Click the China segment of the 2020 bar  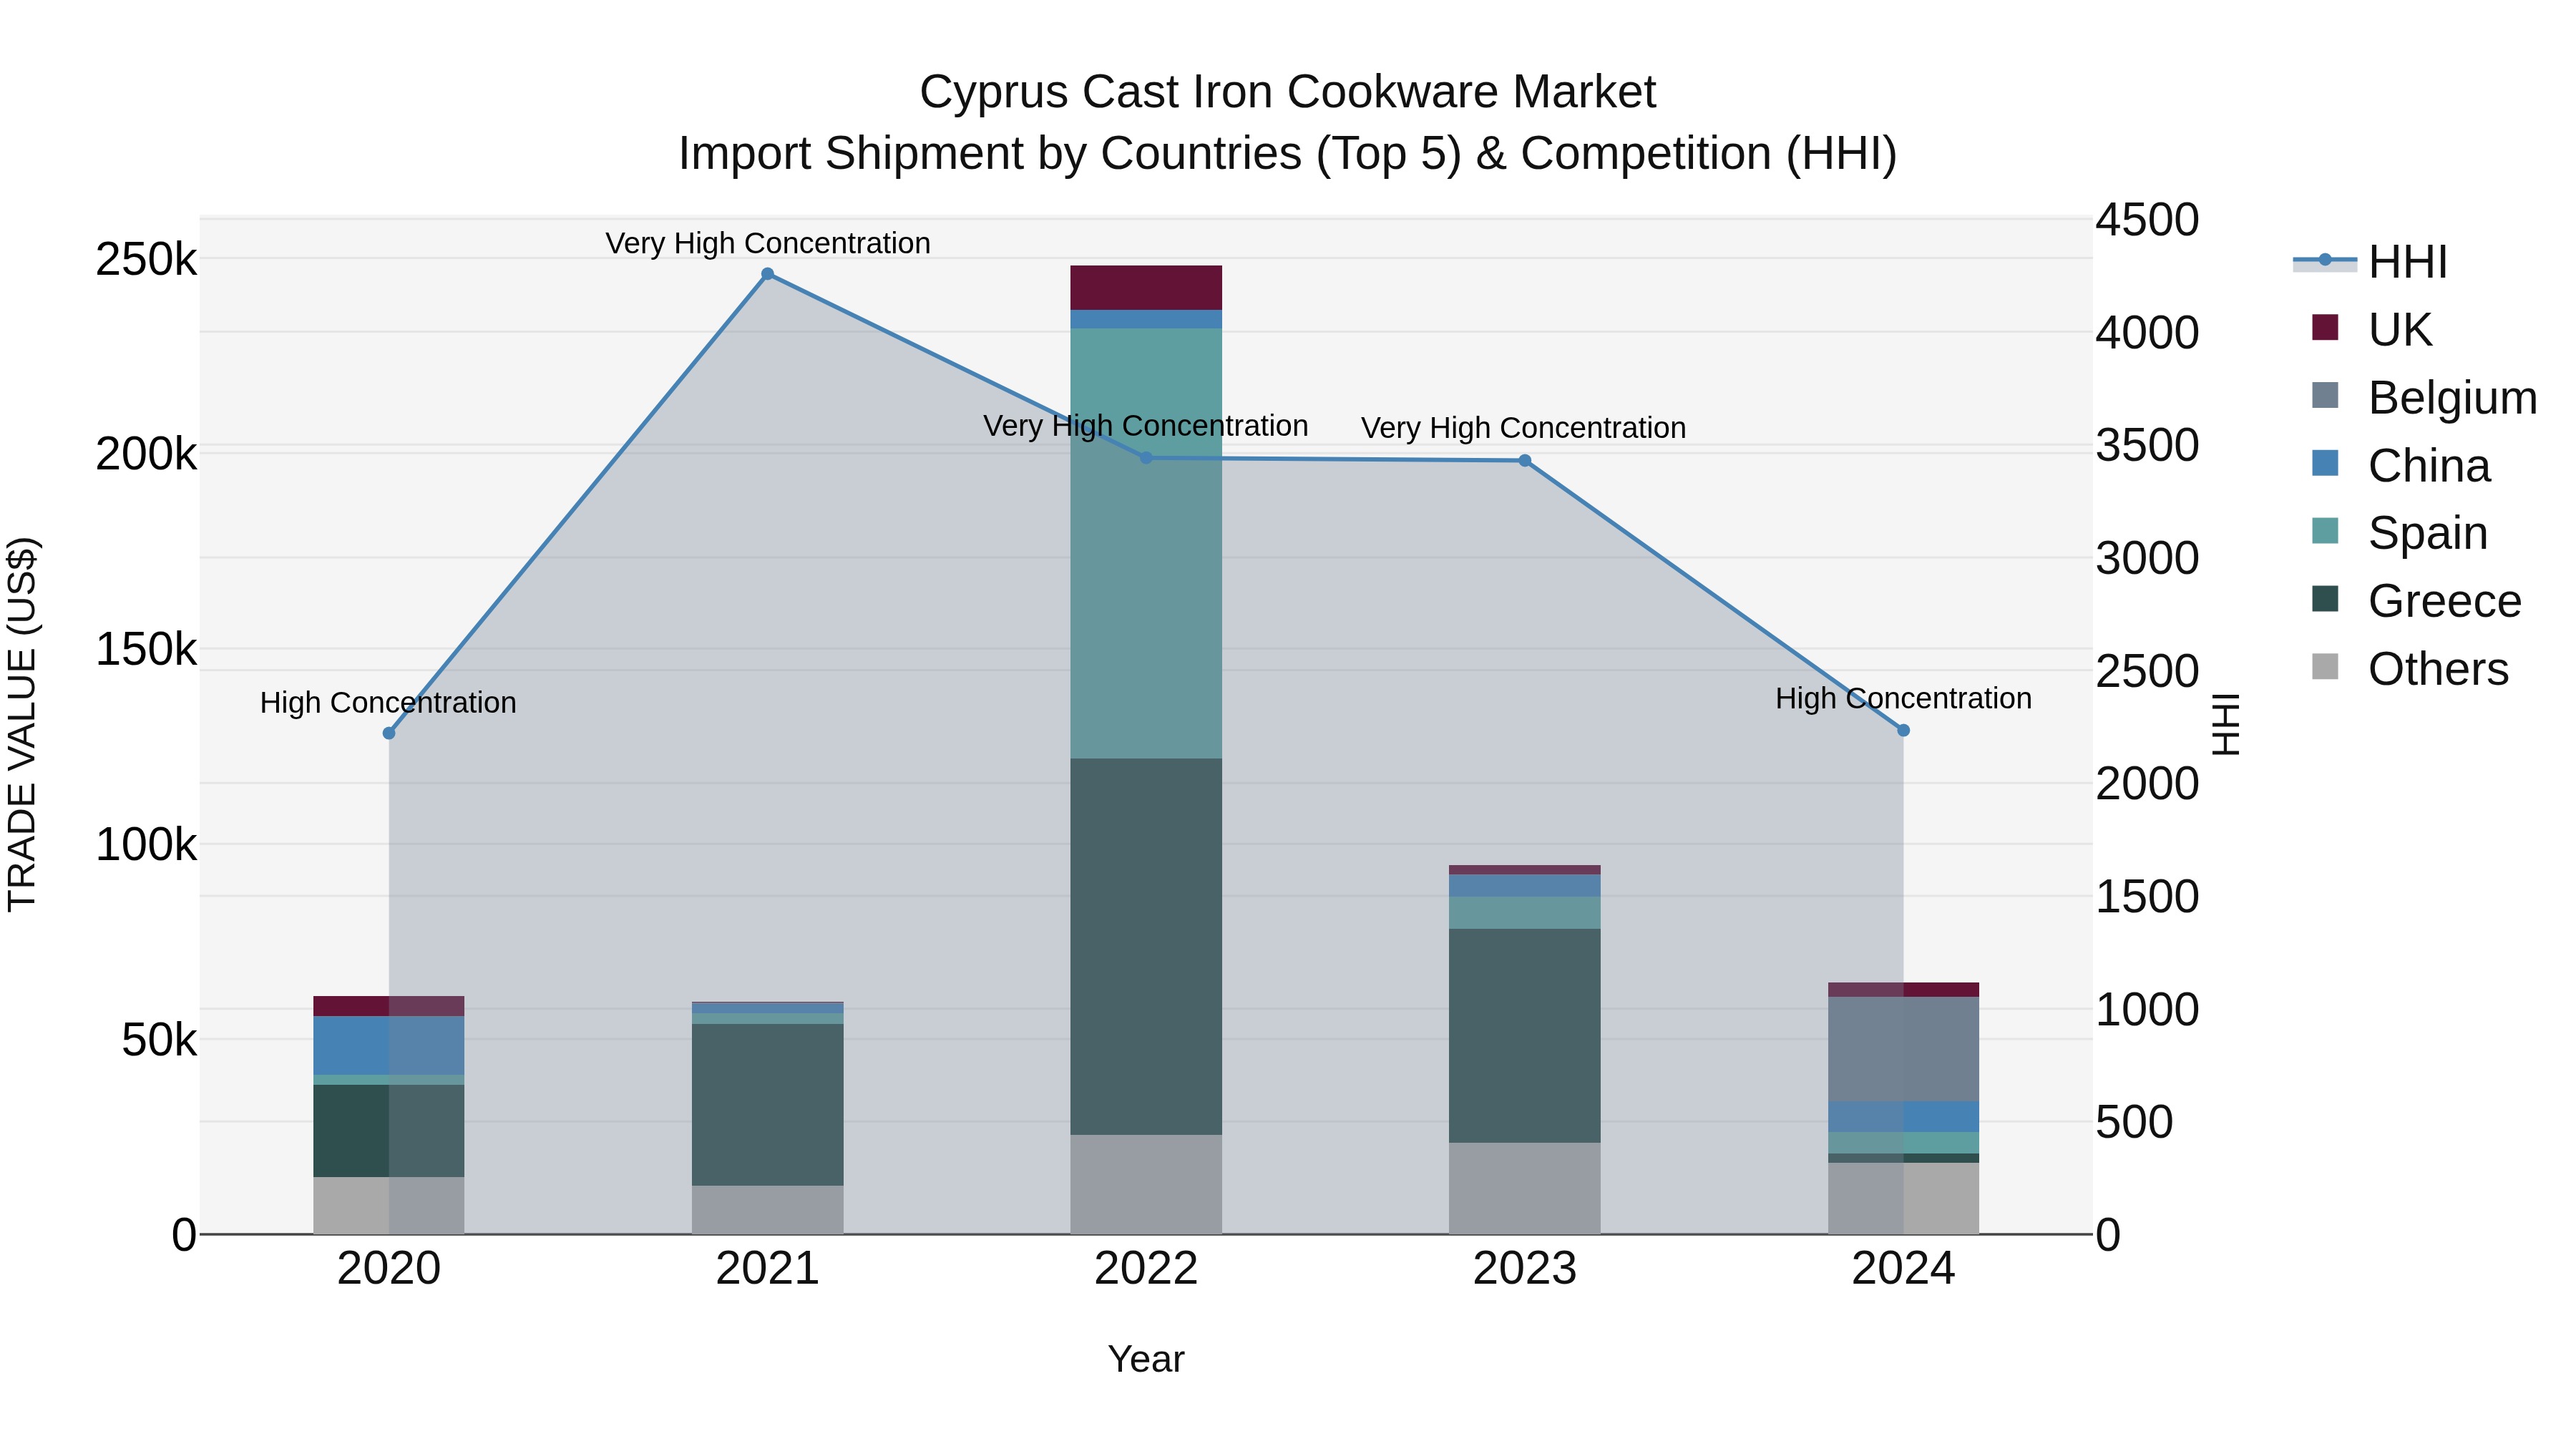click(x=389, y=1045)
